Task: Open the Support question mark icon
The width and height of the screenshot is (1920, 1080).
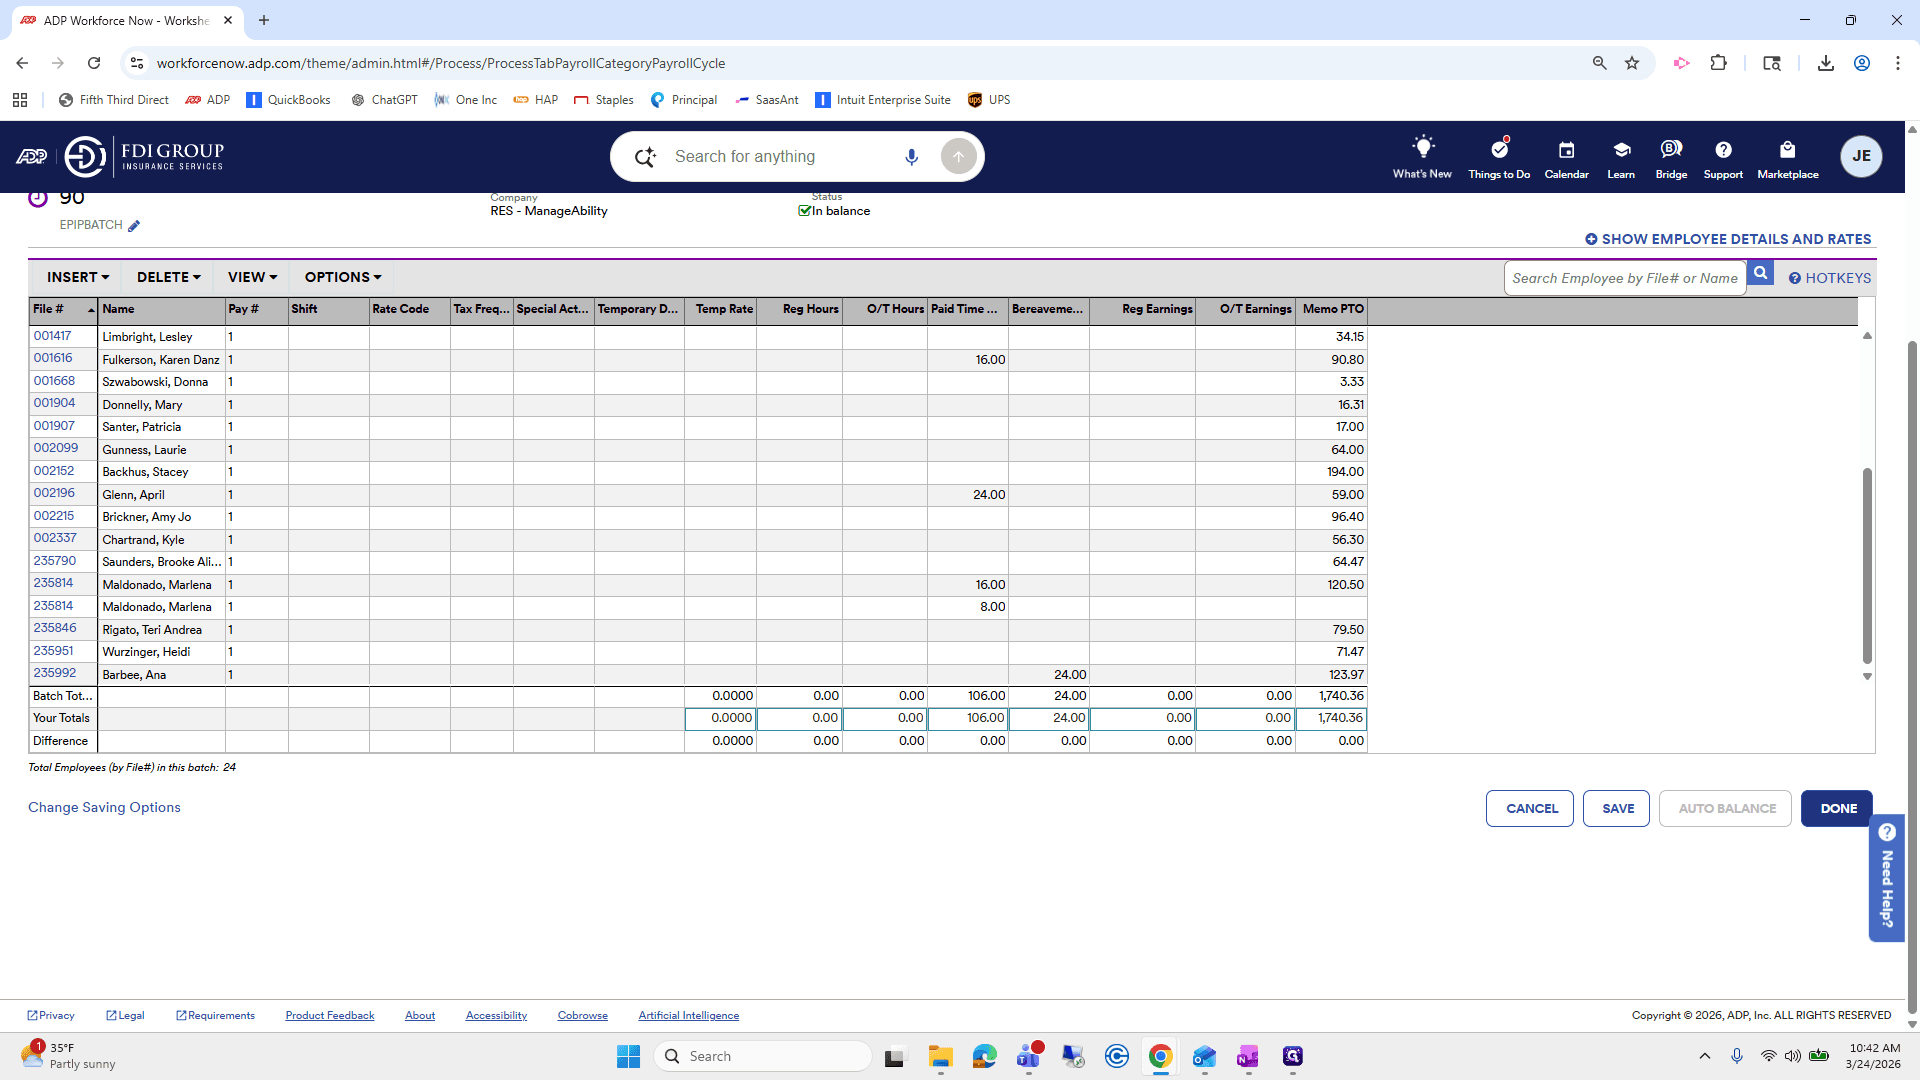Action: pos(1723,150)
